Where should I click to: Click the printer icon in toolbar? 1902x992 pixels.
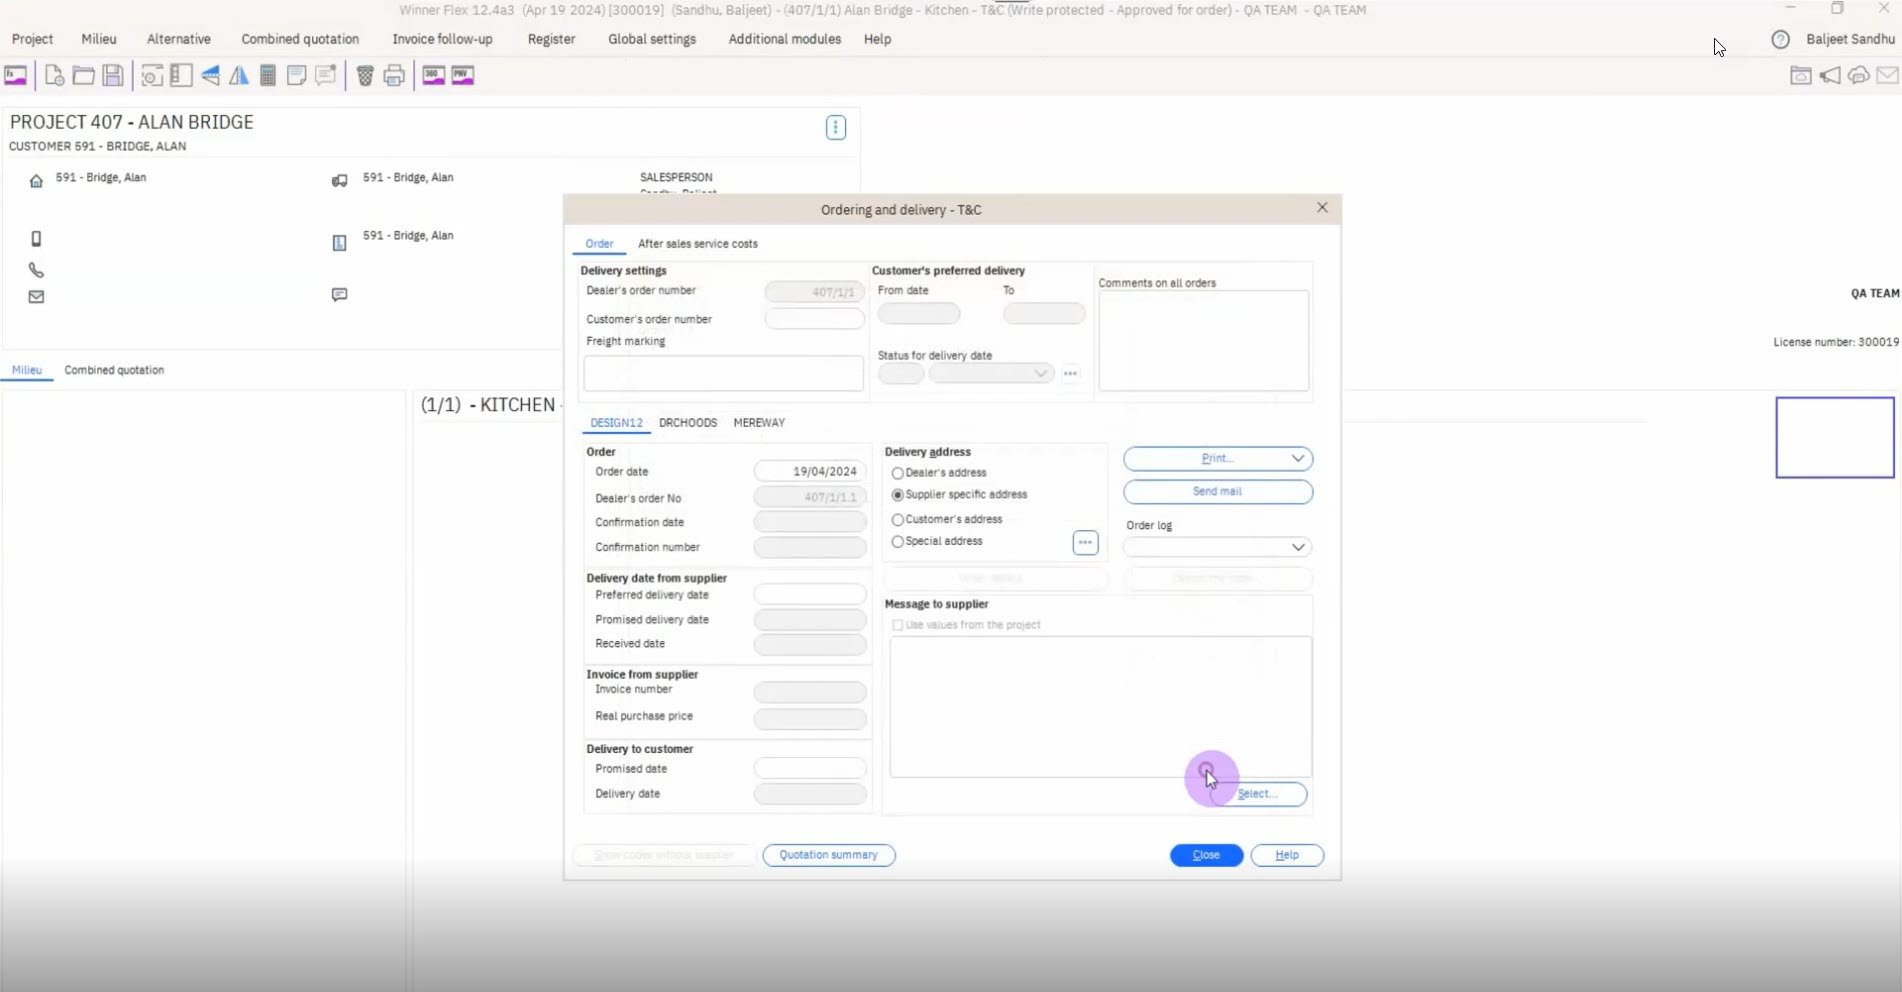point(394,76)
